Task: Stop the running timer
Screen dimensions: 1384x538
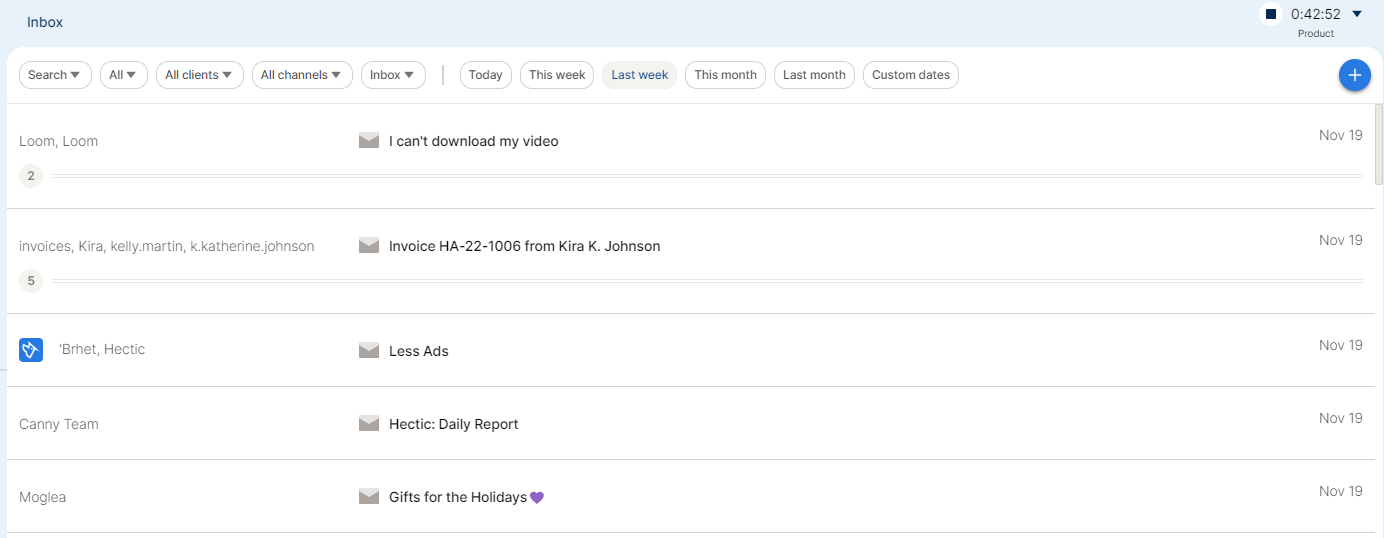Action: 1271,14
